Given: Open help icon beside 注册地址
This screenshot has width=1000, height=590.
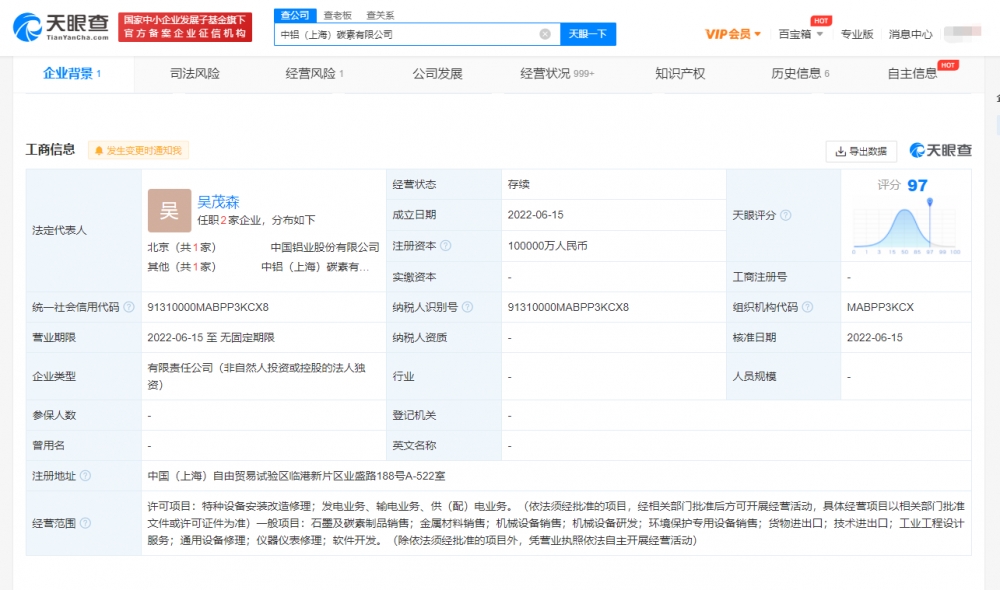Looking at the screenshot, I should pyautogui.click(x=85, y=476).
